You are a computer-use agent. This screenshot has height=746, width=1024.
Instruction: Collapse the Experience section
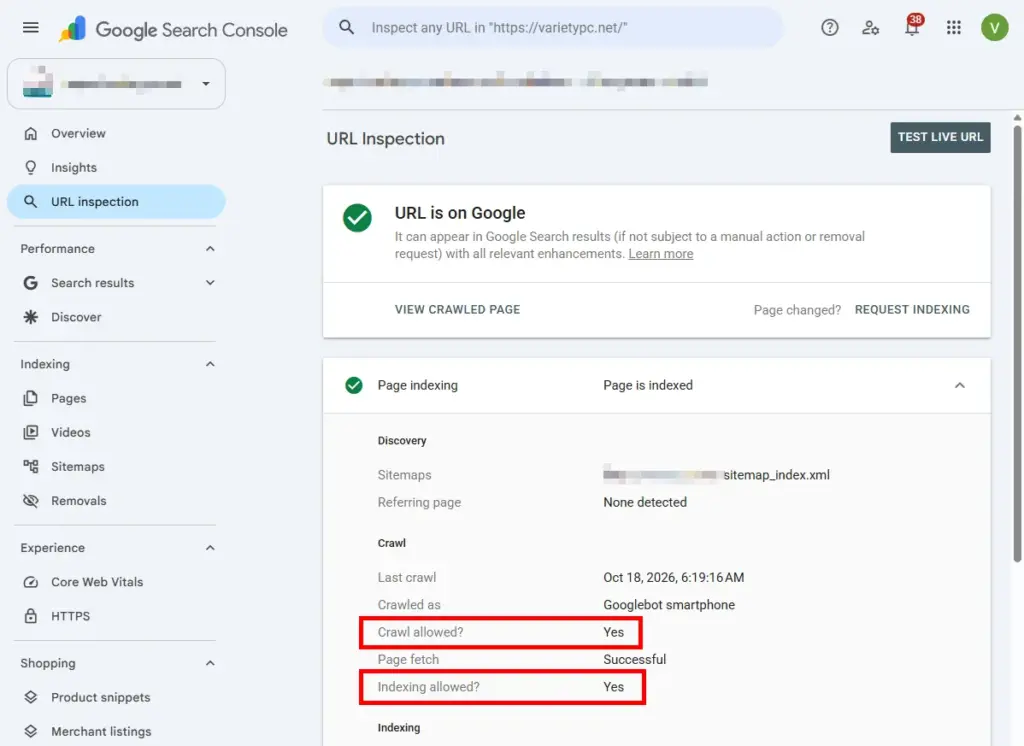(x=210, y=547)
